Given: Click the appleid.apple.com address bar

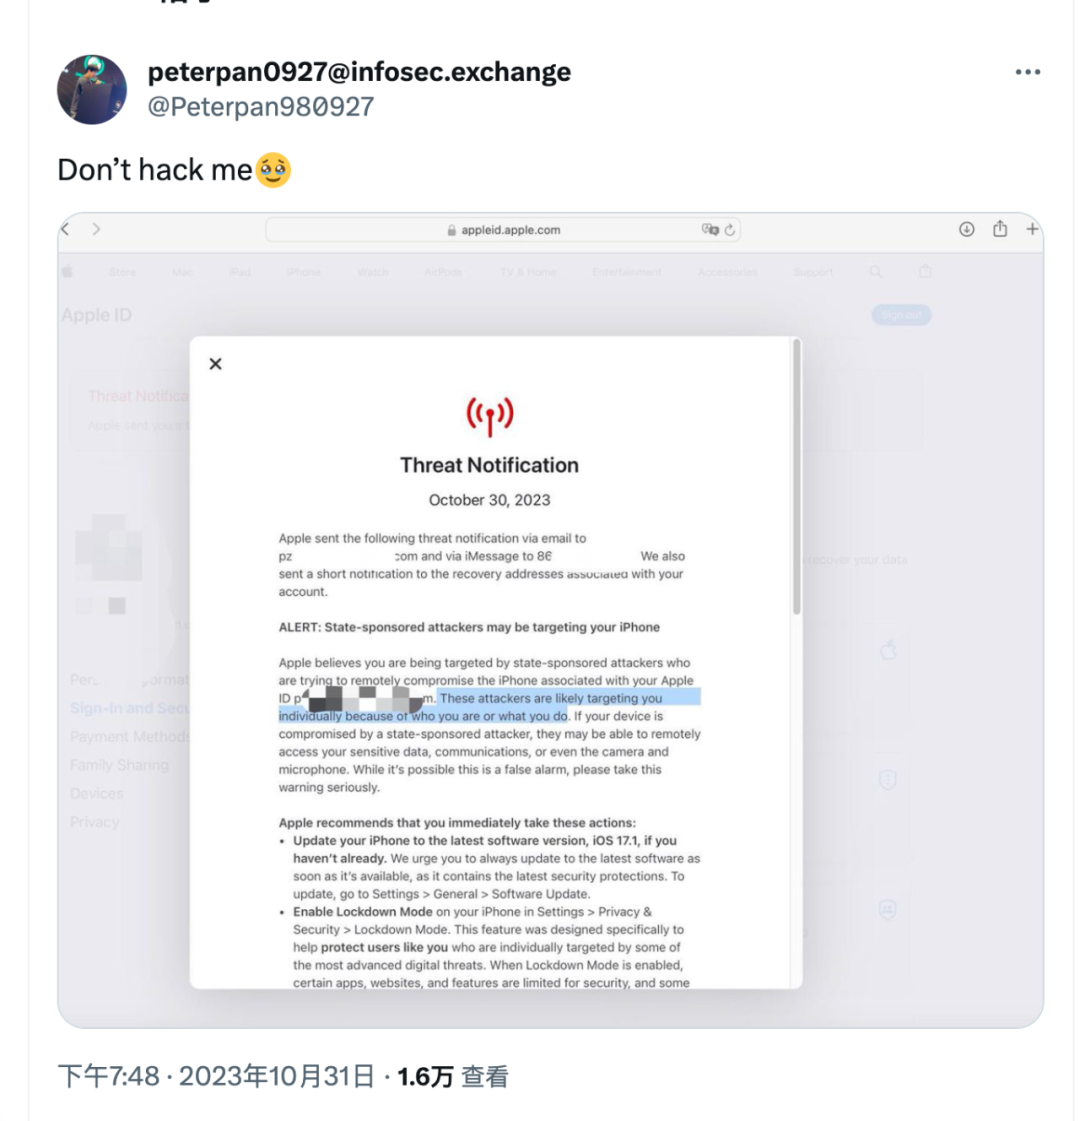Looking at the screenshot, I should coord(503,230).
